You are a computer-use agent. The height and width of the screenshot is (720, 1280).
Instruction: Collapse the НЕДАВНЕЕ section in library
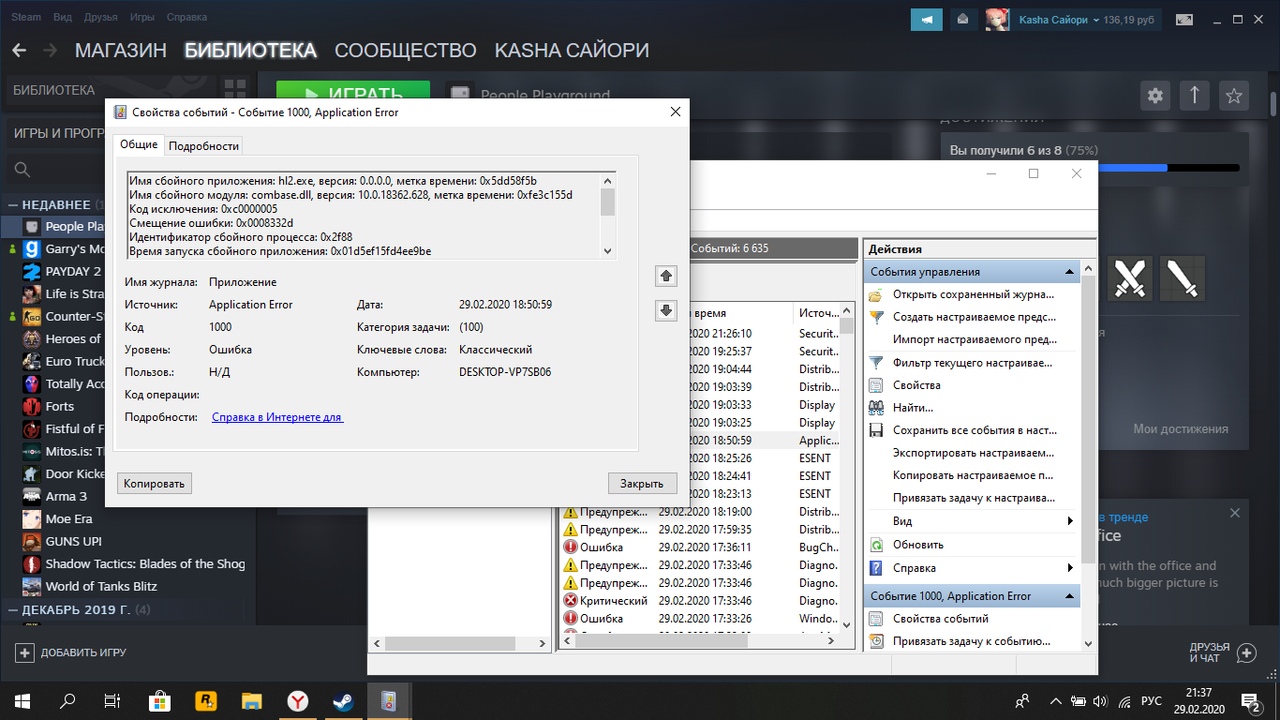coord(12,204)
